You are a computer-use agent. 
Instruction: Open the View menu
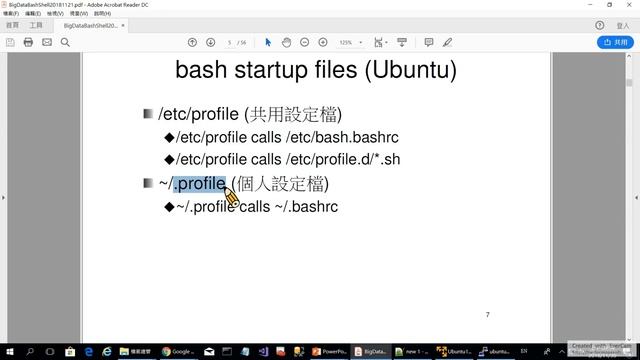pyautogui.click(x=55, y=13)
